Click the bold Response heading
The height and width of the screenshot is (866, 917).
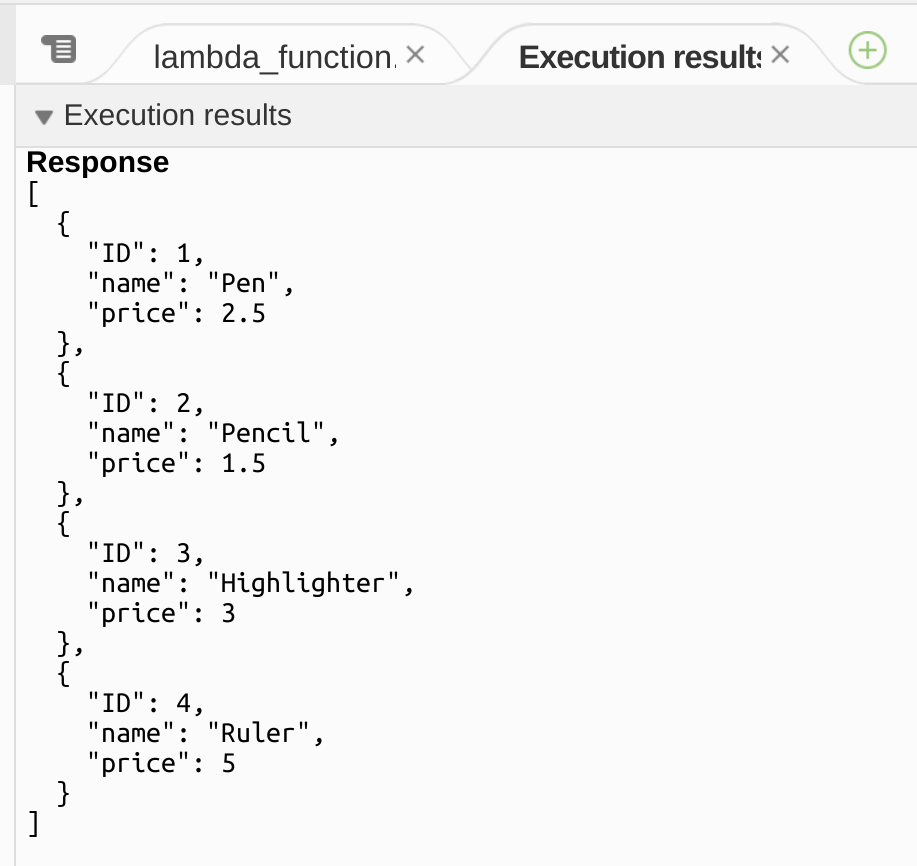click(98, 162)
